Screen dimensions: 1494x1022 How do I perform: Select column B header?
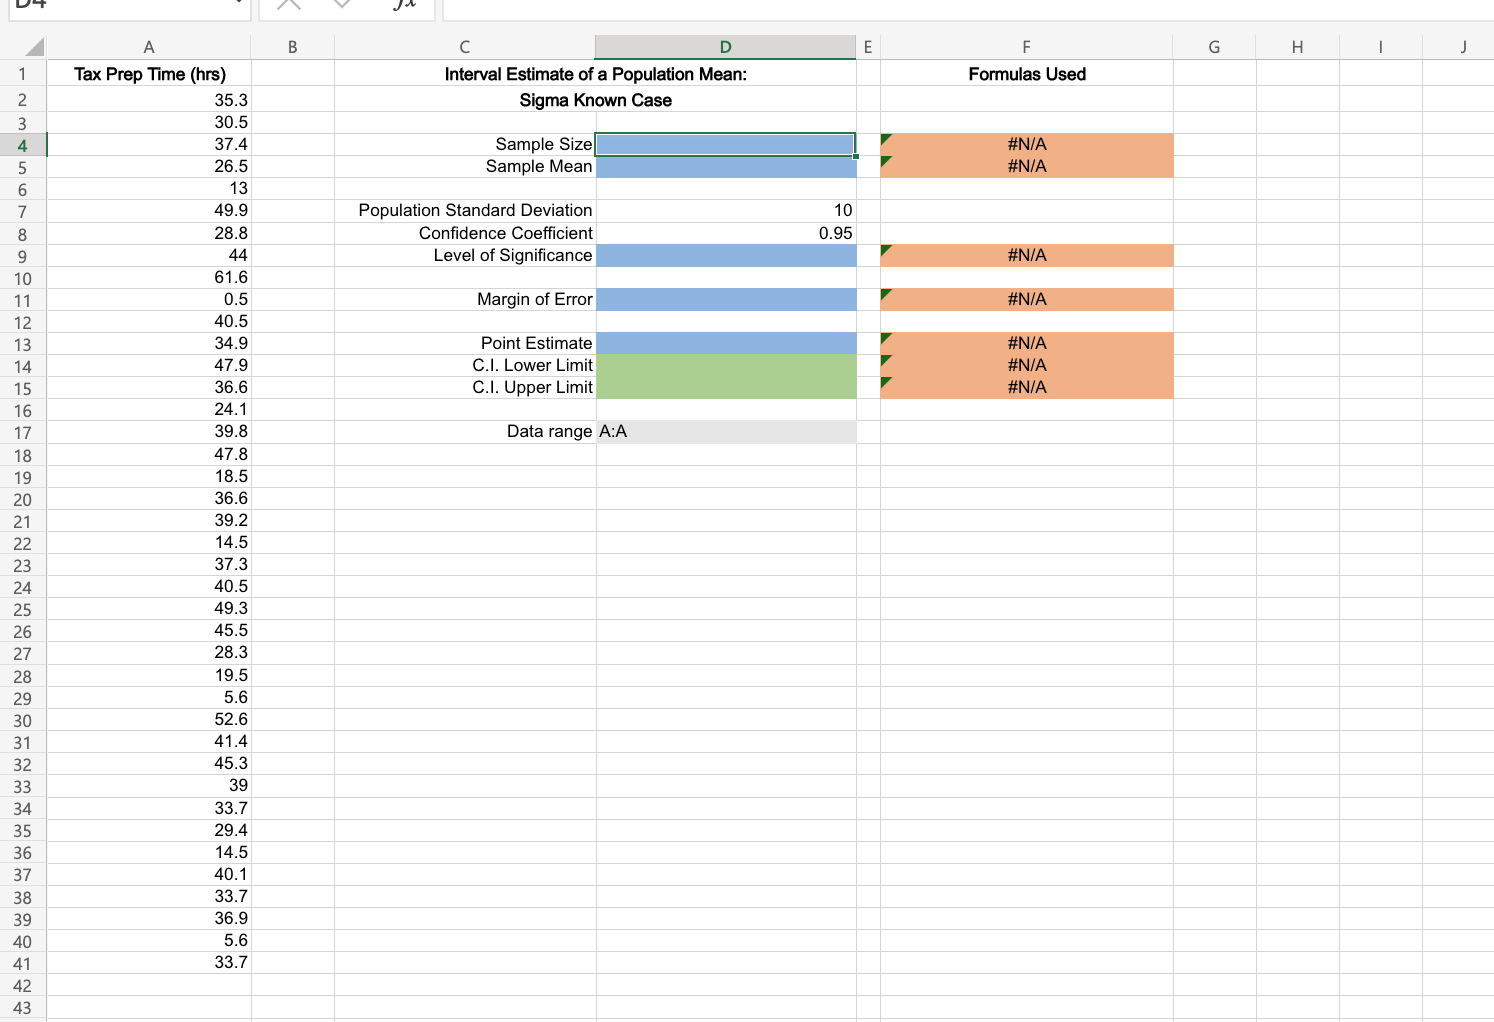(292, 47)
